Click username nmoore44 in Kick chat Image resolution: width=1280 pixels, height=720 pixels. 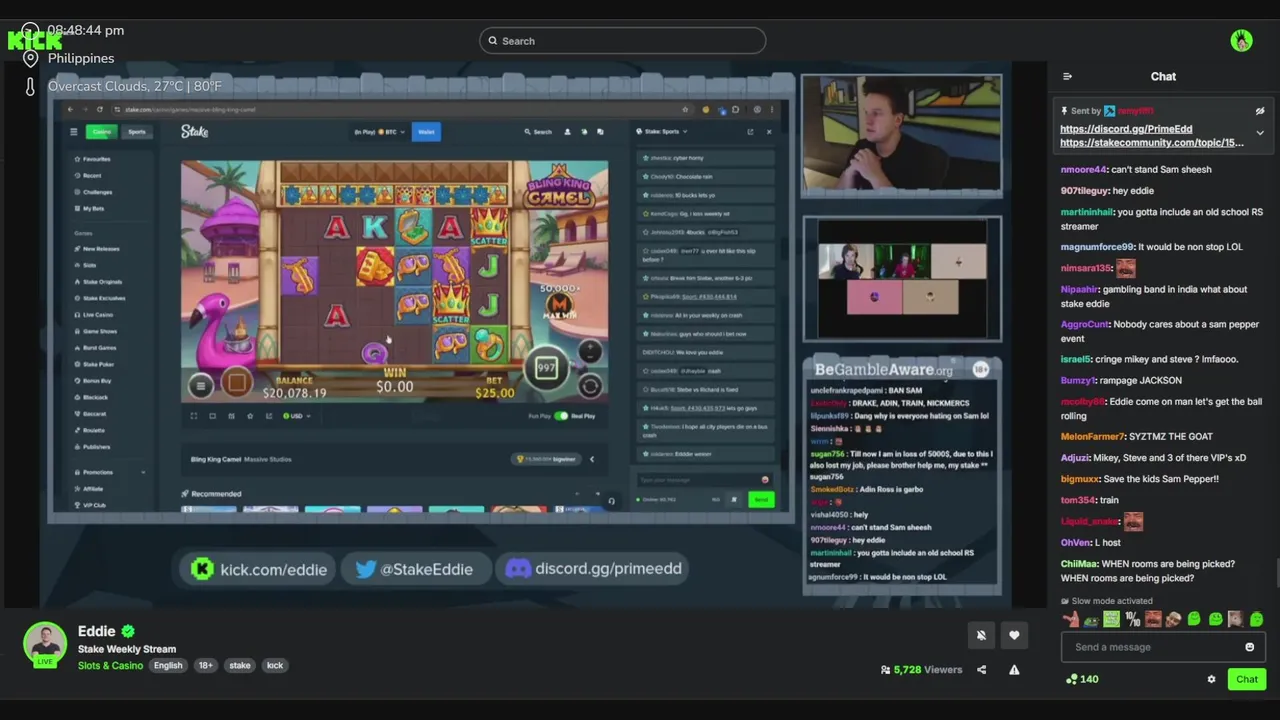1083,169
